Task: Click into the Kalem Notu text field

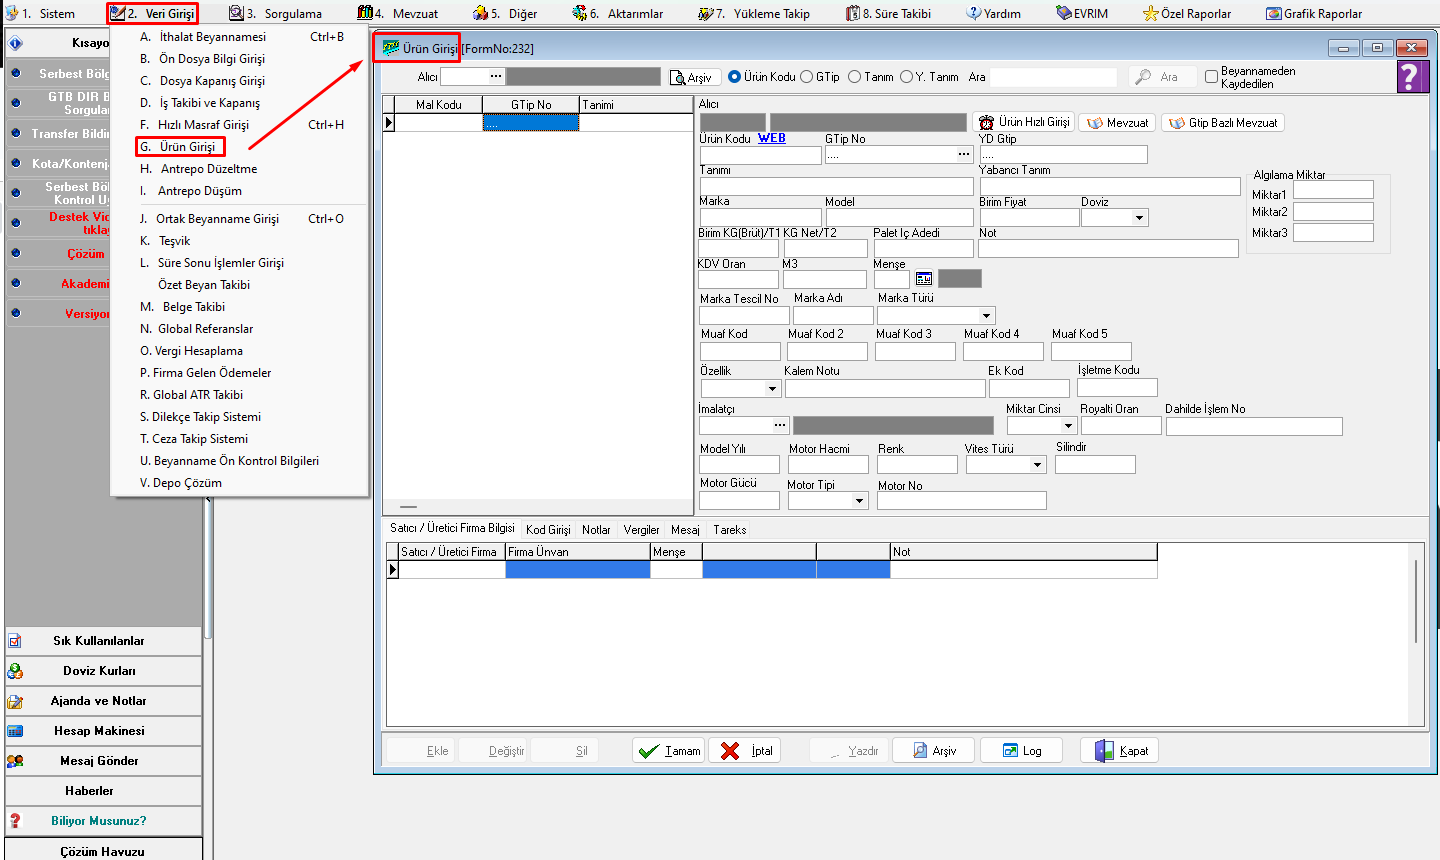Action: pos(884,388)
